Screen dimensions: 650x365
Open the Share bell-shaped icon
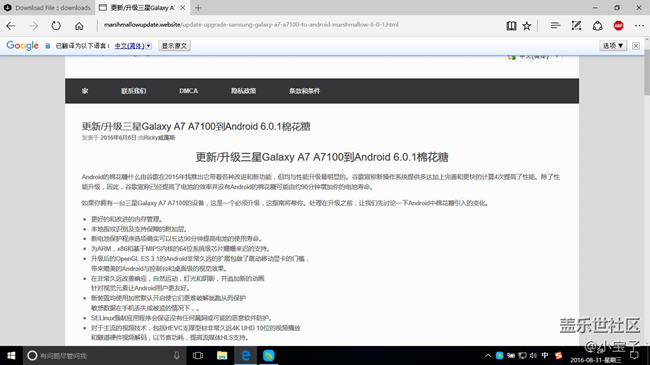597,26
